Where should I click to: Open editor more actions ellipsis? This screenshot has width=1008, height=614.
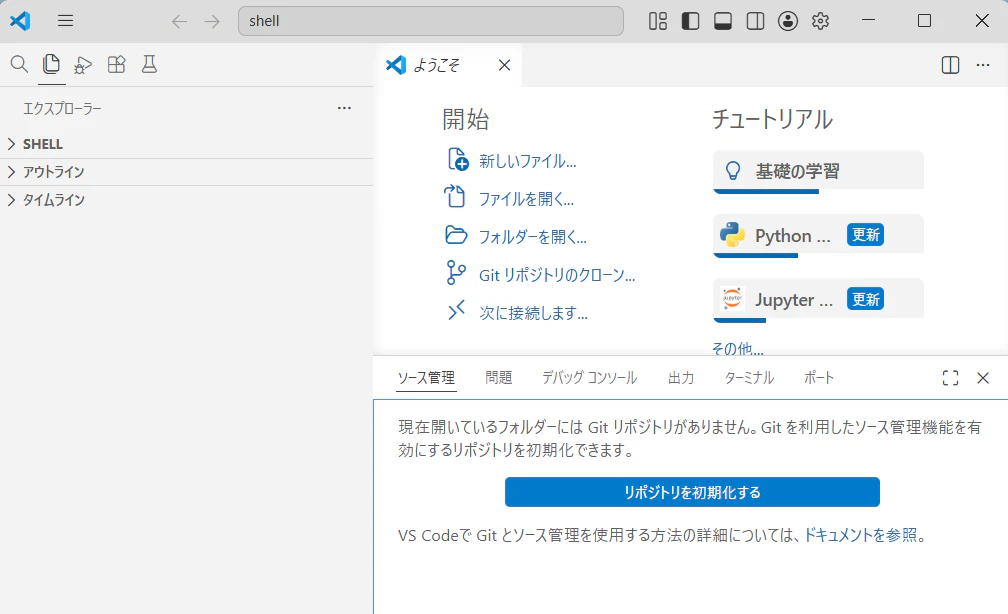point(983,65)
